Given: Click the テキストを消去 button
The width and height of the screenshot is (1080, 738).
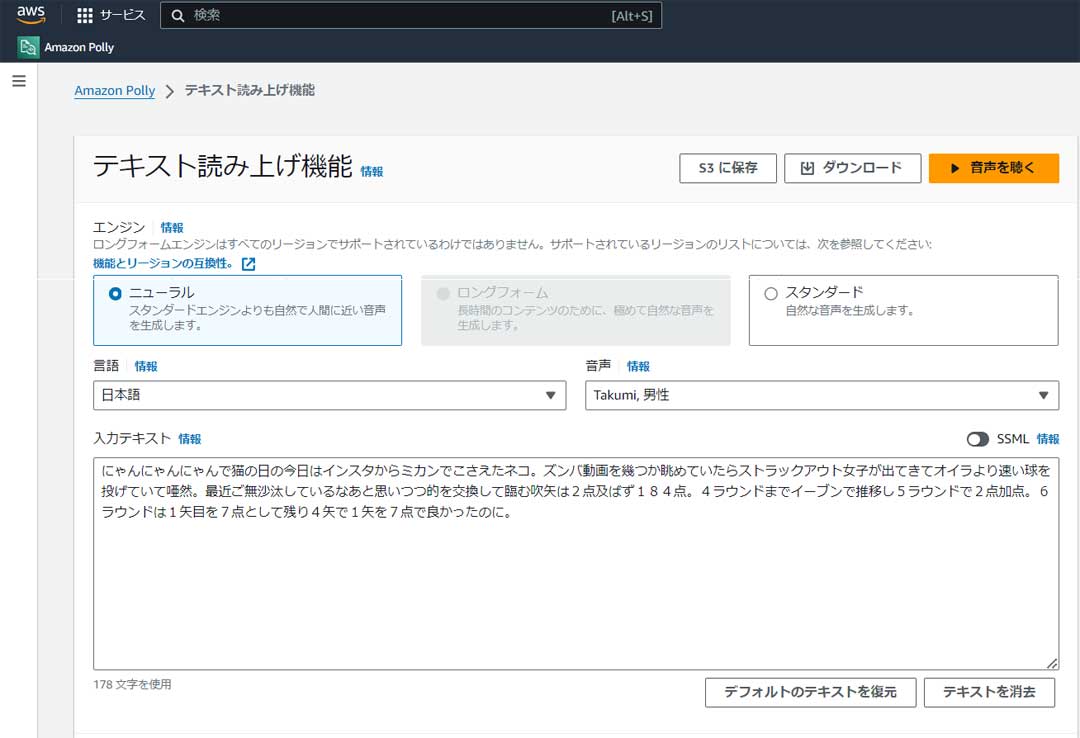Looking at the screenshot, I should pyautogui.click(x=989, y=692).
